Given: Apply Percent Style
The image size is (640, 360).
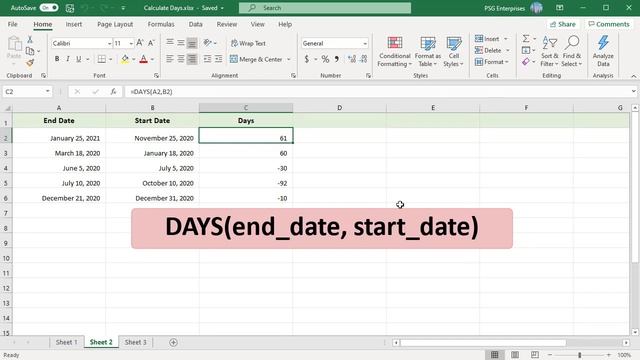Looking at the screenshot, I should [x=325, y=59].
